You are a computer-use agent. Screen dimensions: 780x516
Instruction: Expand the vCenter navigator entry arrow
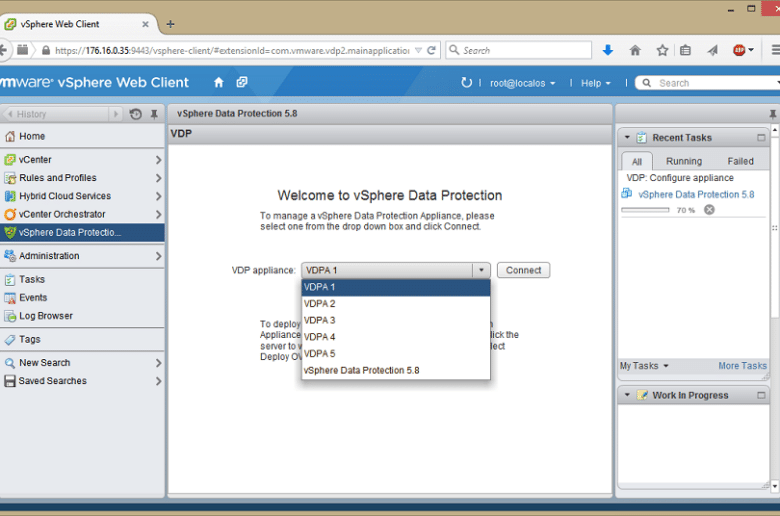(x=158, y=160)
